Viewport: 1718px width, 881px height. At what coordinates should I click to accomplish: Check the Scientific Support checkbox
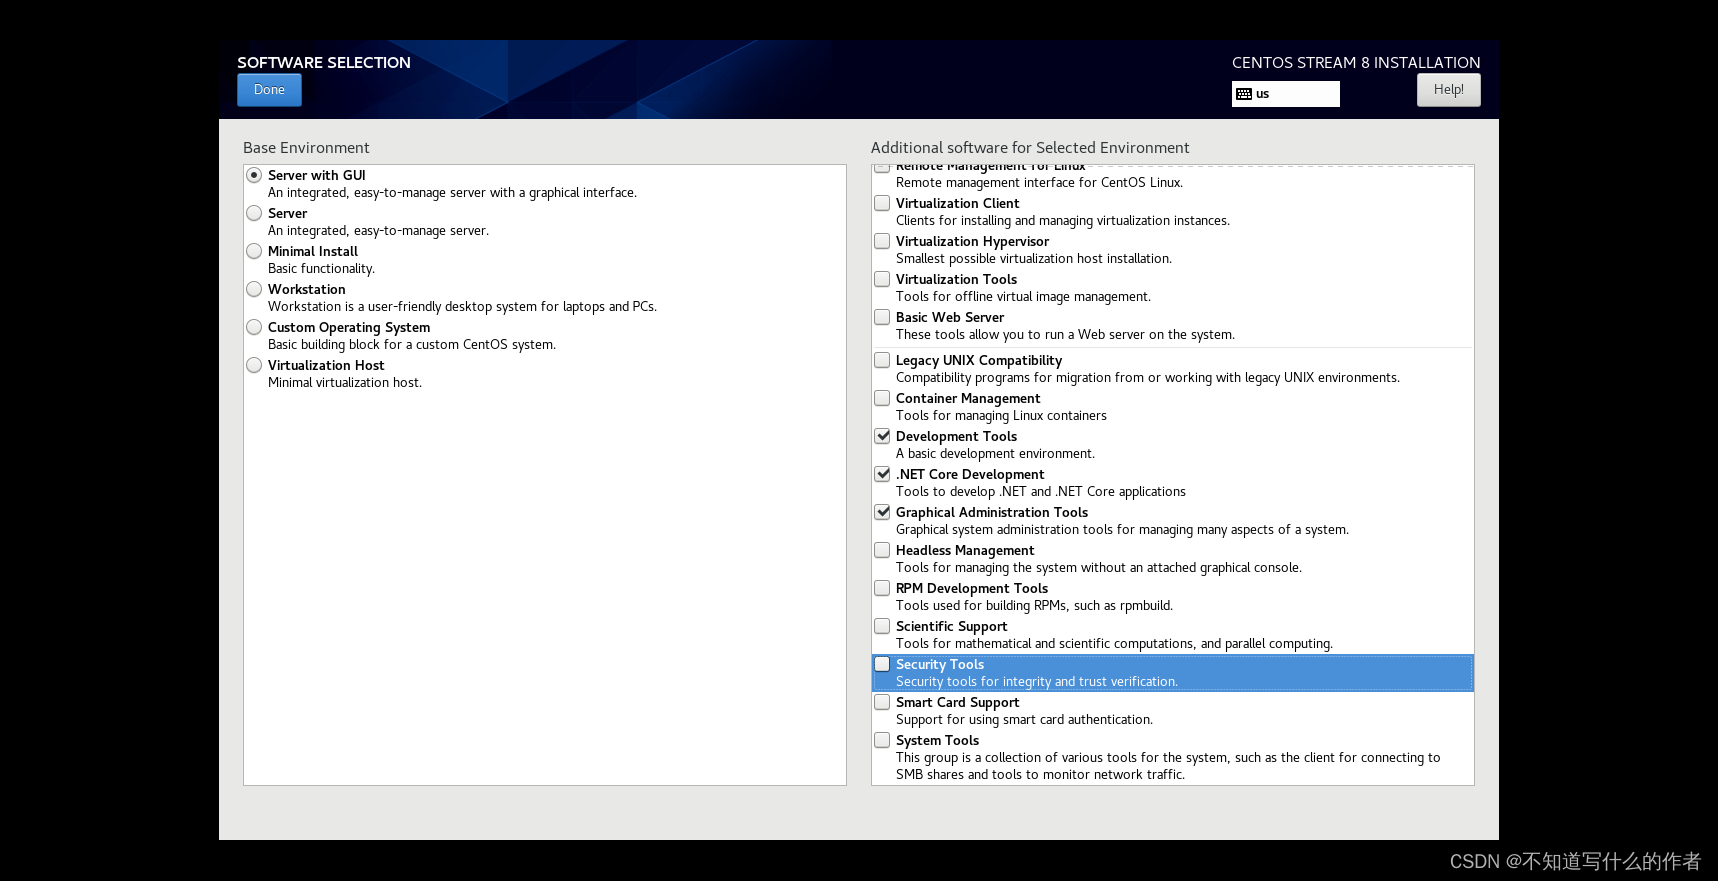(x=882, y=626)
